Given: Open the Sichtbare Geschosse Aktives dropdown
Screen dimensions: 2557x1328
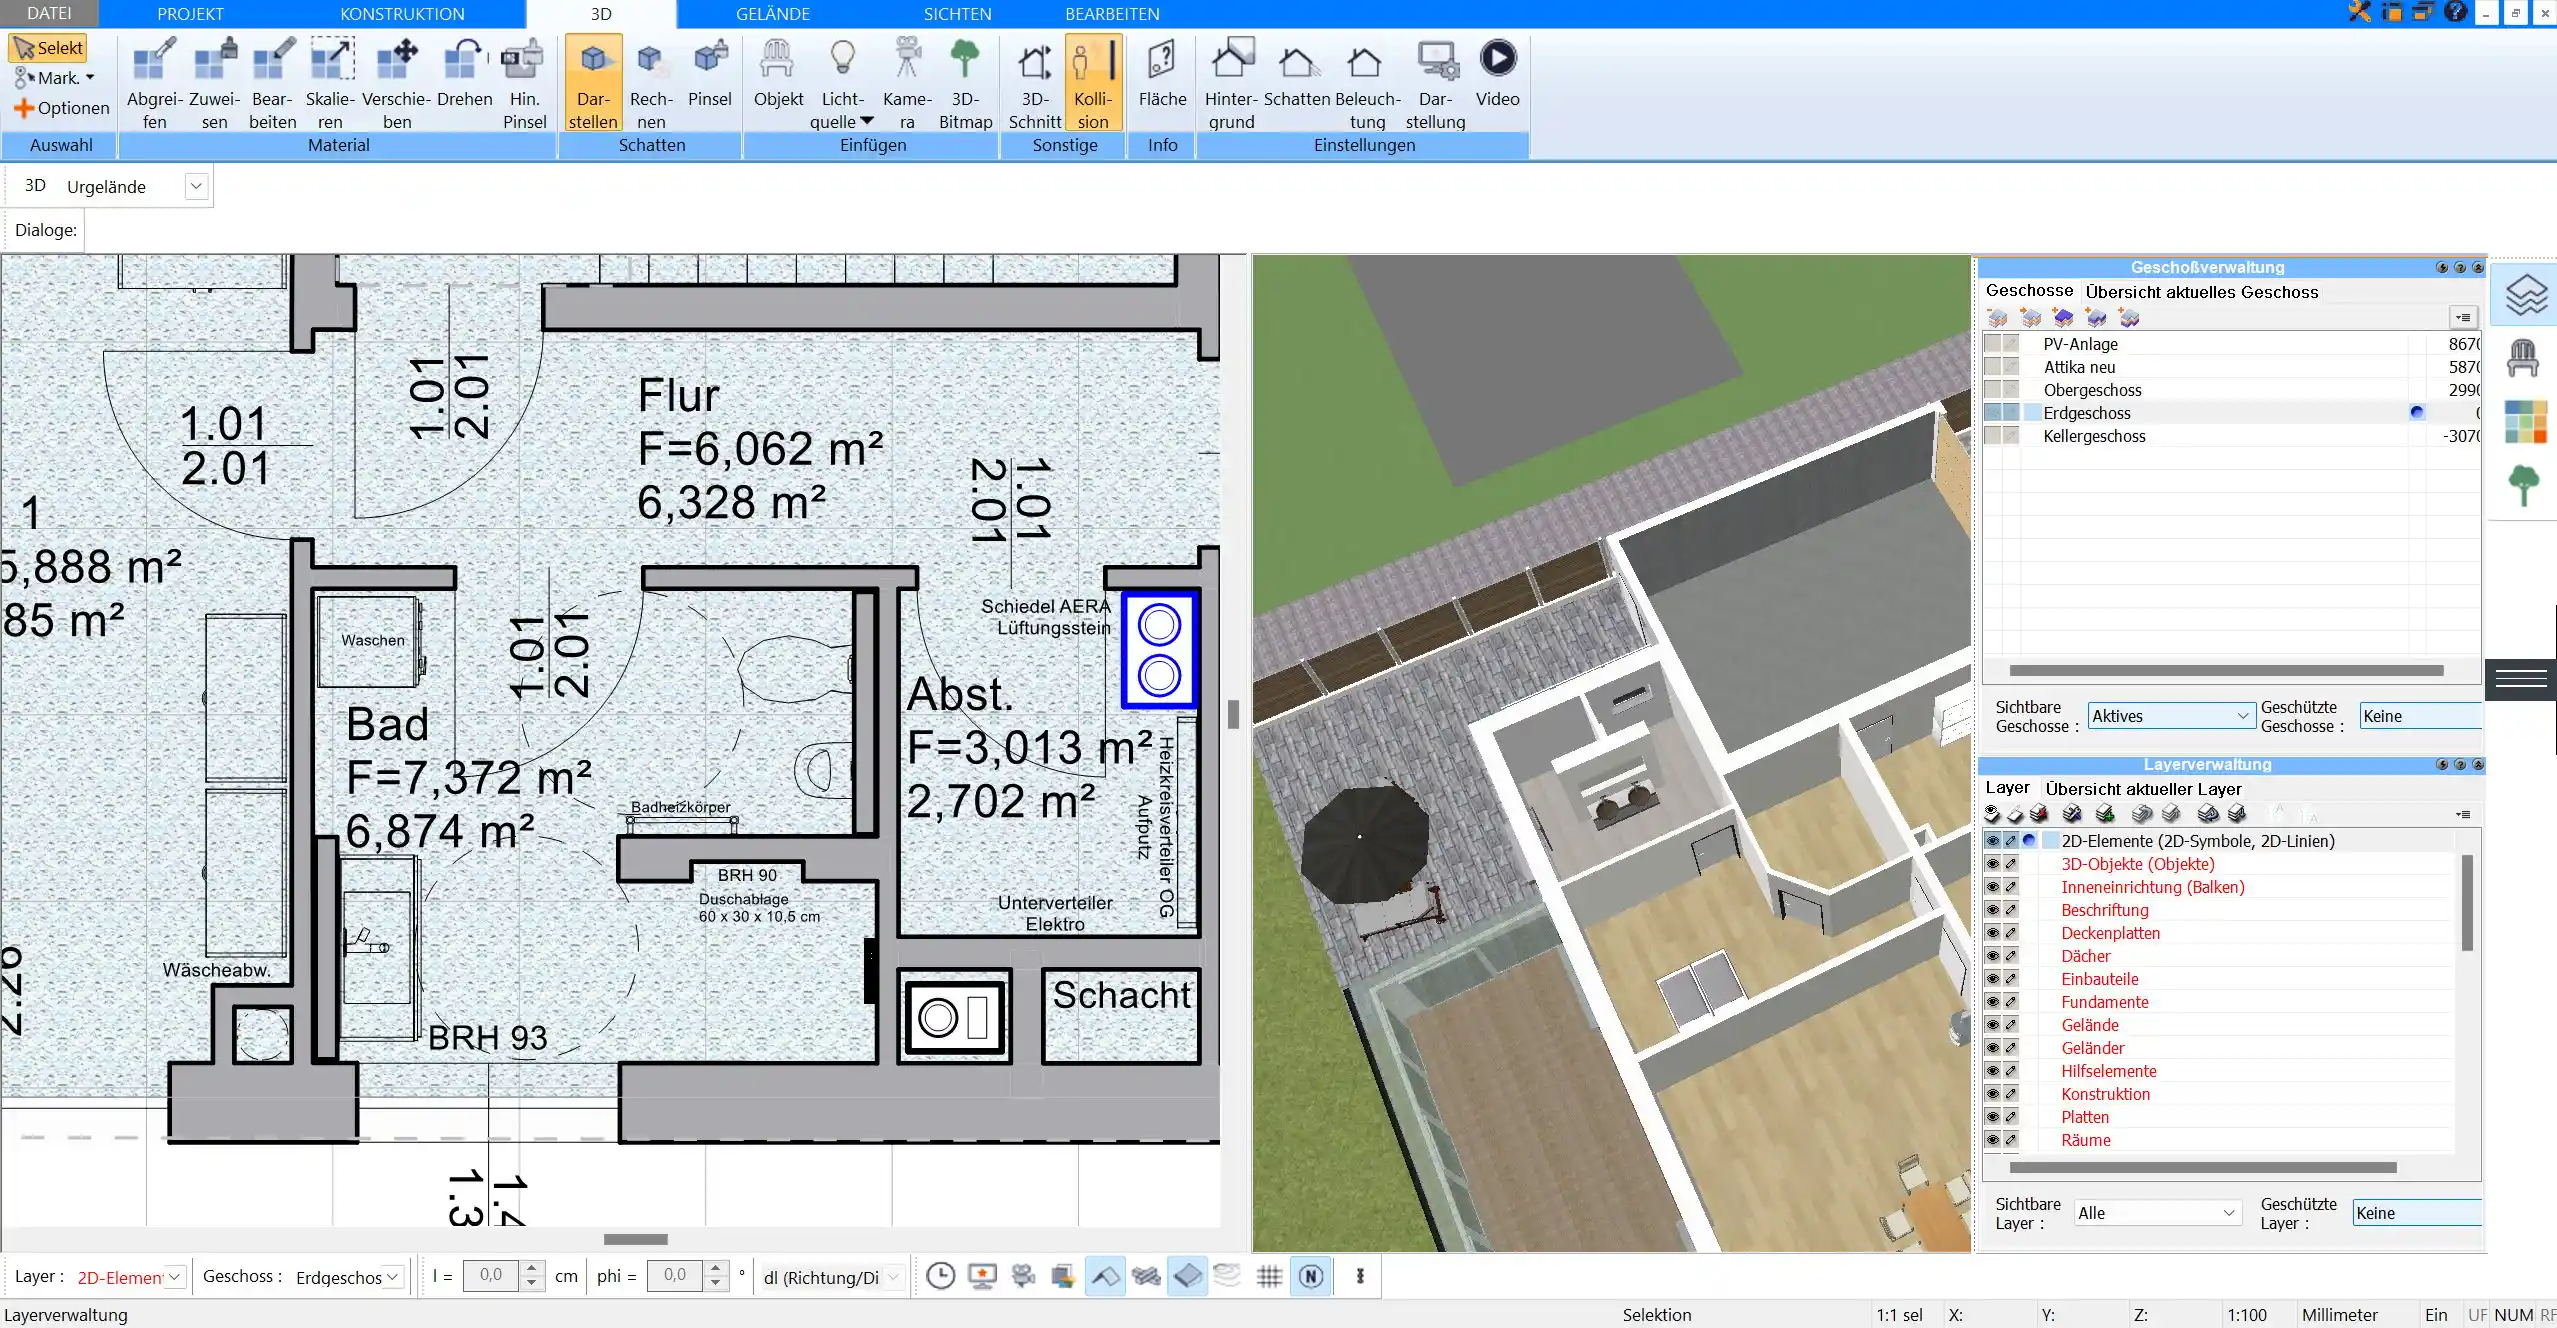Looking at the screenshot, I should [2243, 716].
